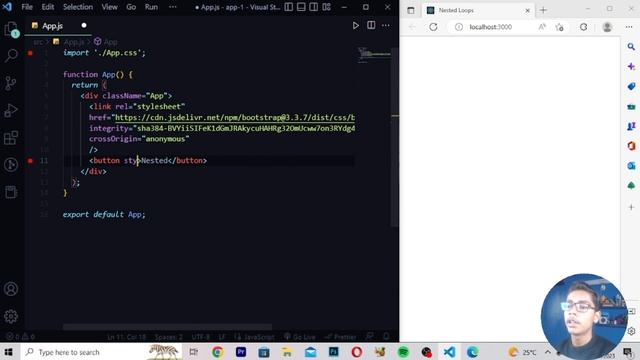Click the editor horizontal scrollbar
This screenshot has width=640, height=360.
coord(167,327)
